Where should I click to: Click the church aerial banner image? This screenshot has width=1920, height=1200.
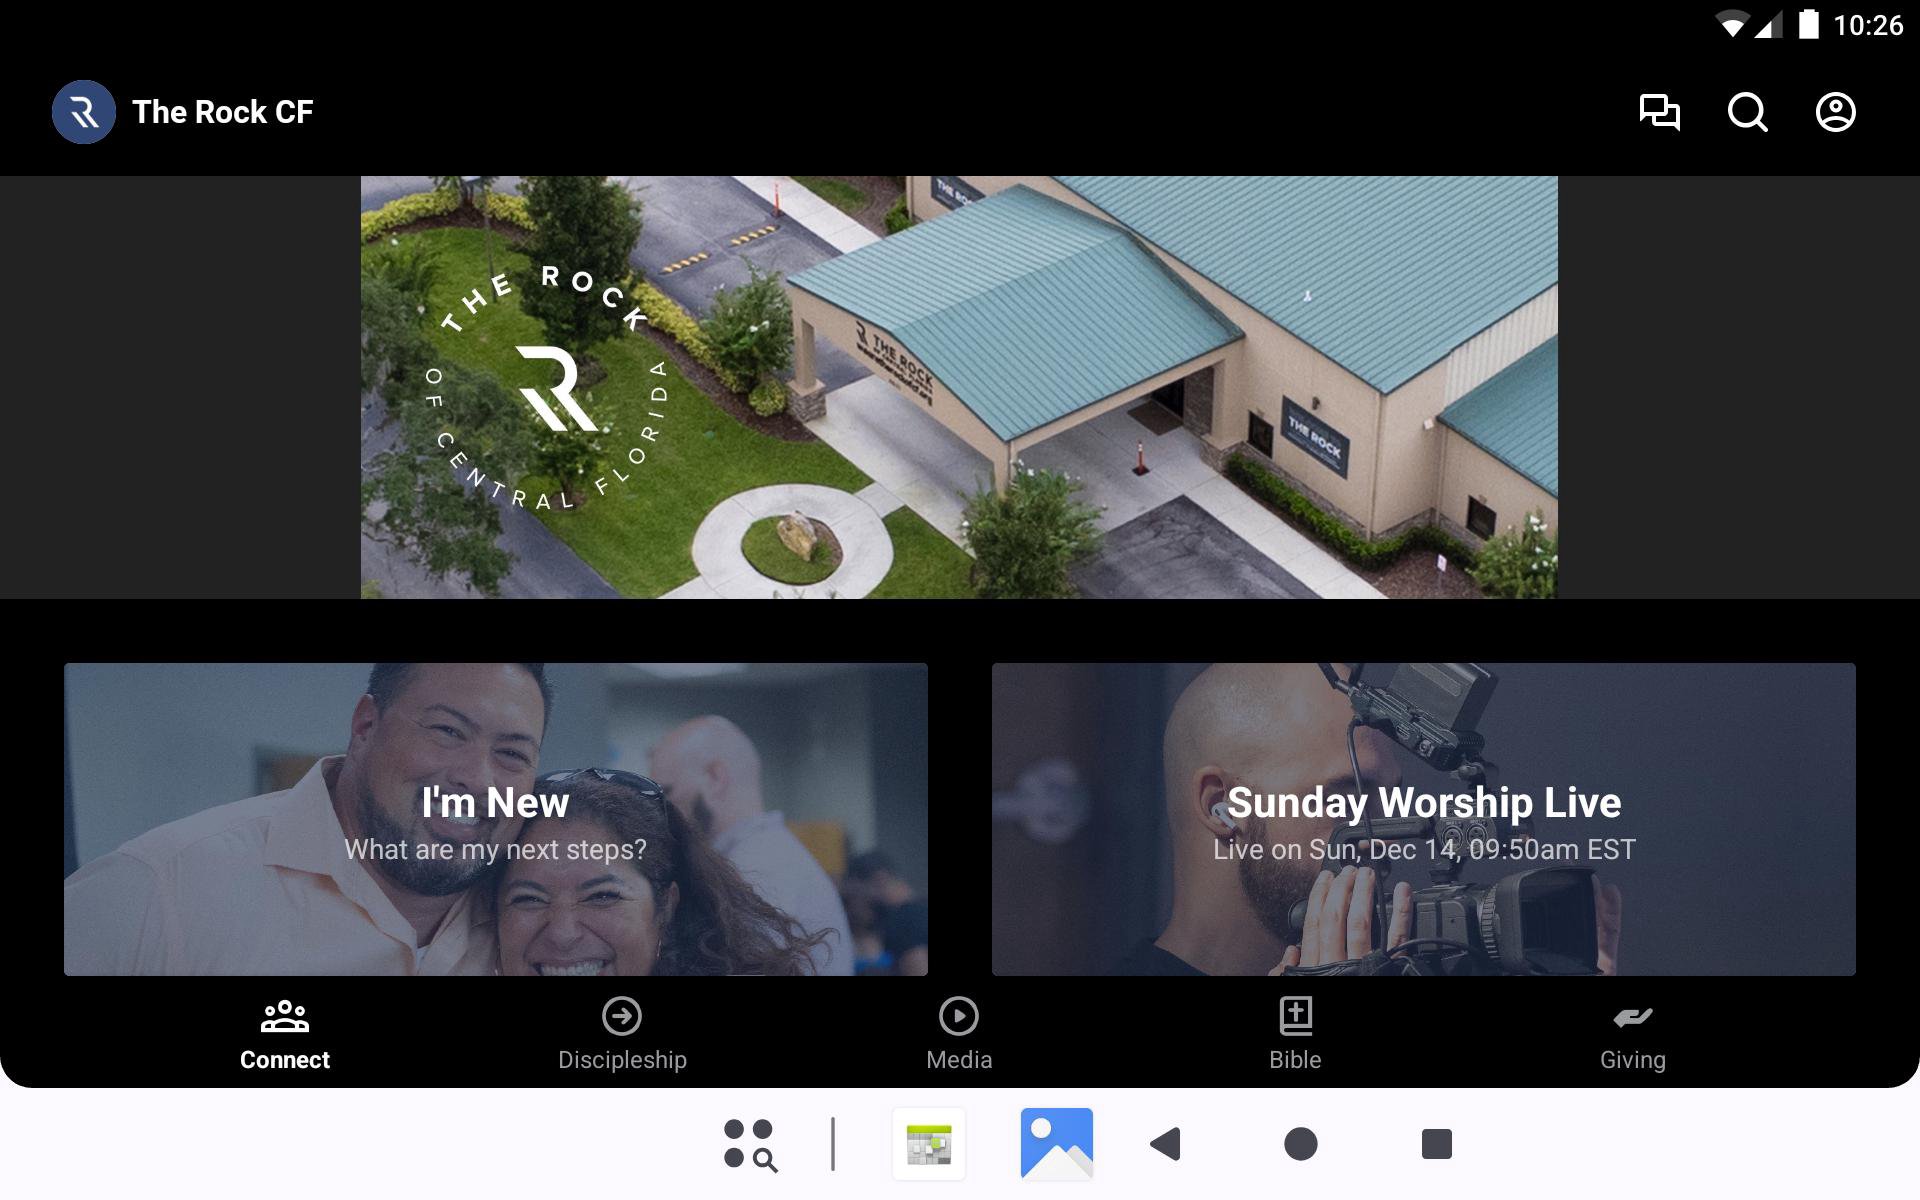point(959,387)
